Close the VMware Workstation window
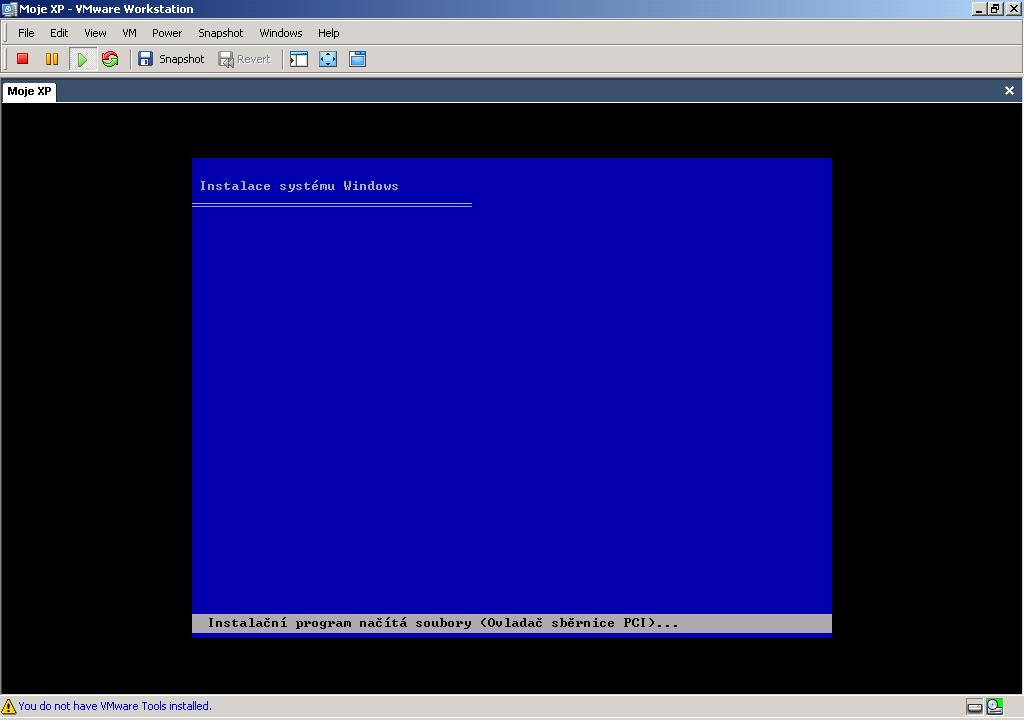The image size is (1024, 720). click(1013, 9)
